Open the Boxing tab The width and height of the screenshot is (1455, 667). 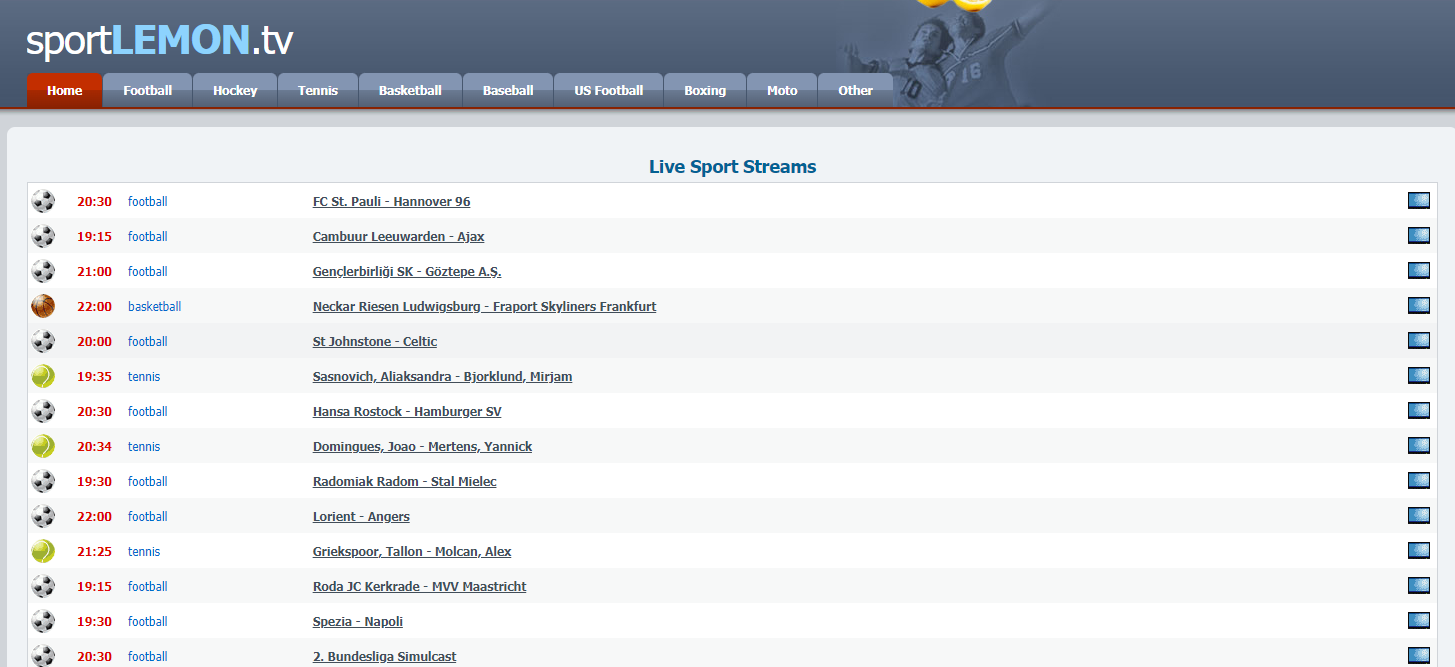(x=705, y=90)
